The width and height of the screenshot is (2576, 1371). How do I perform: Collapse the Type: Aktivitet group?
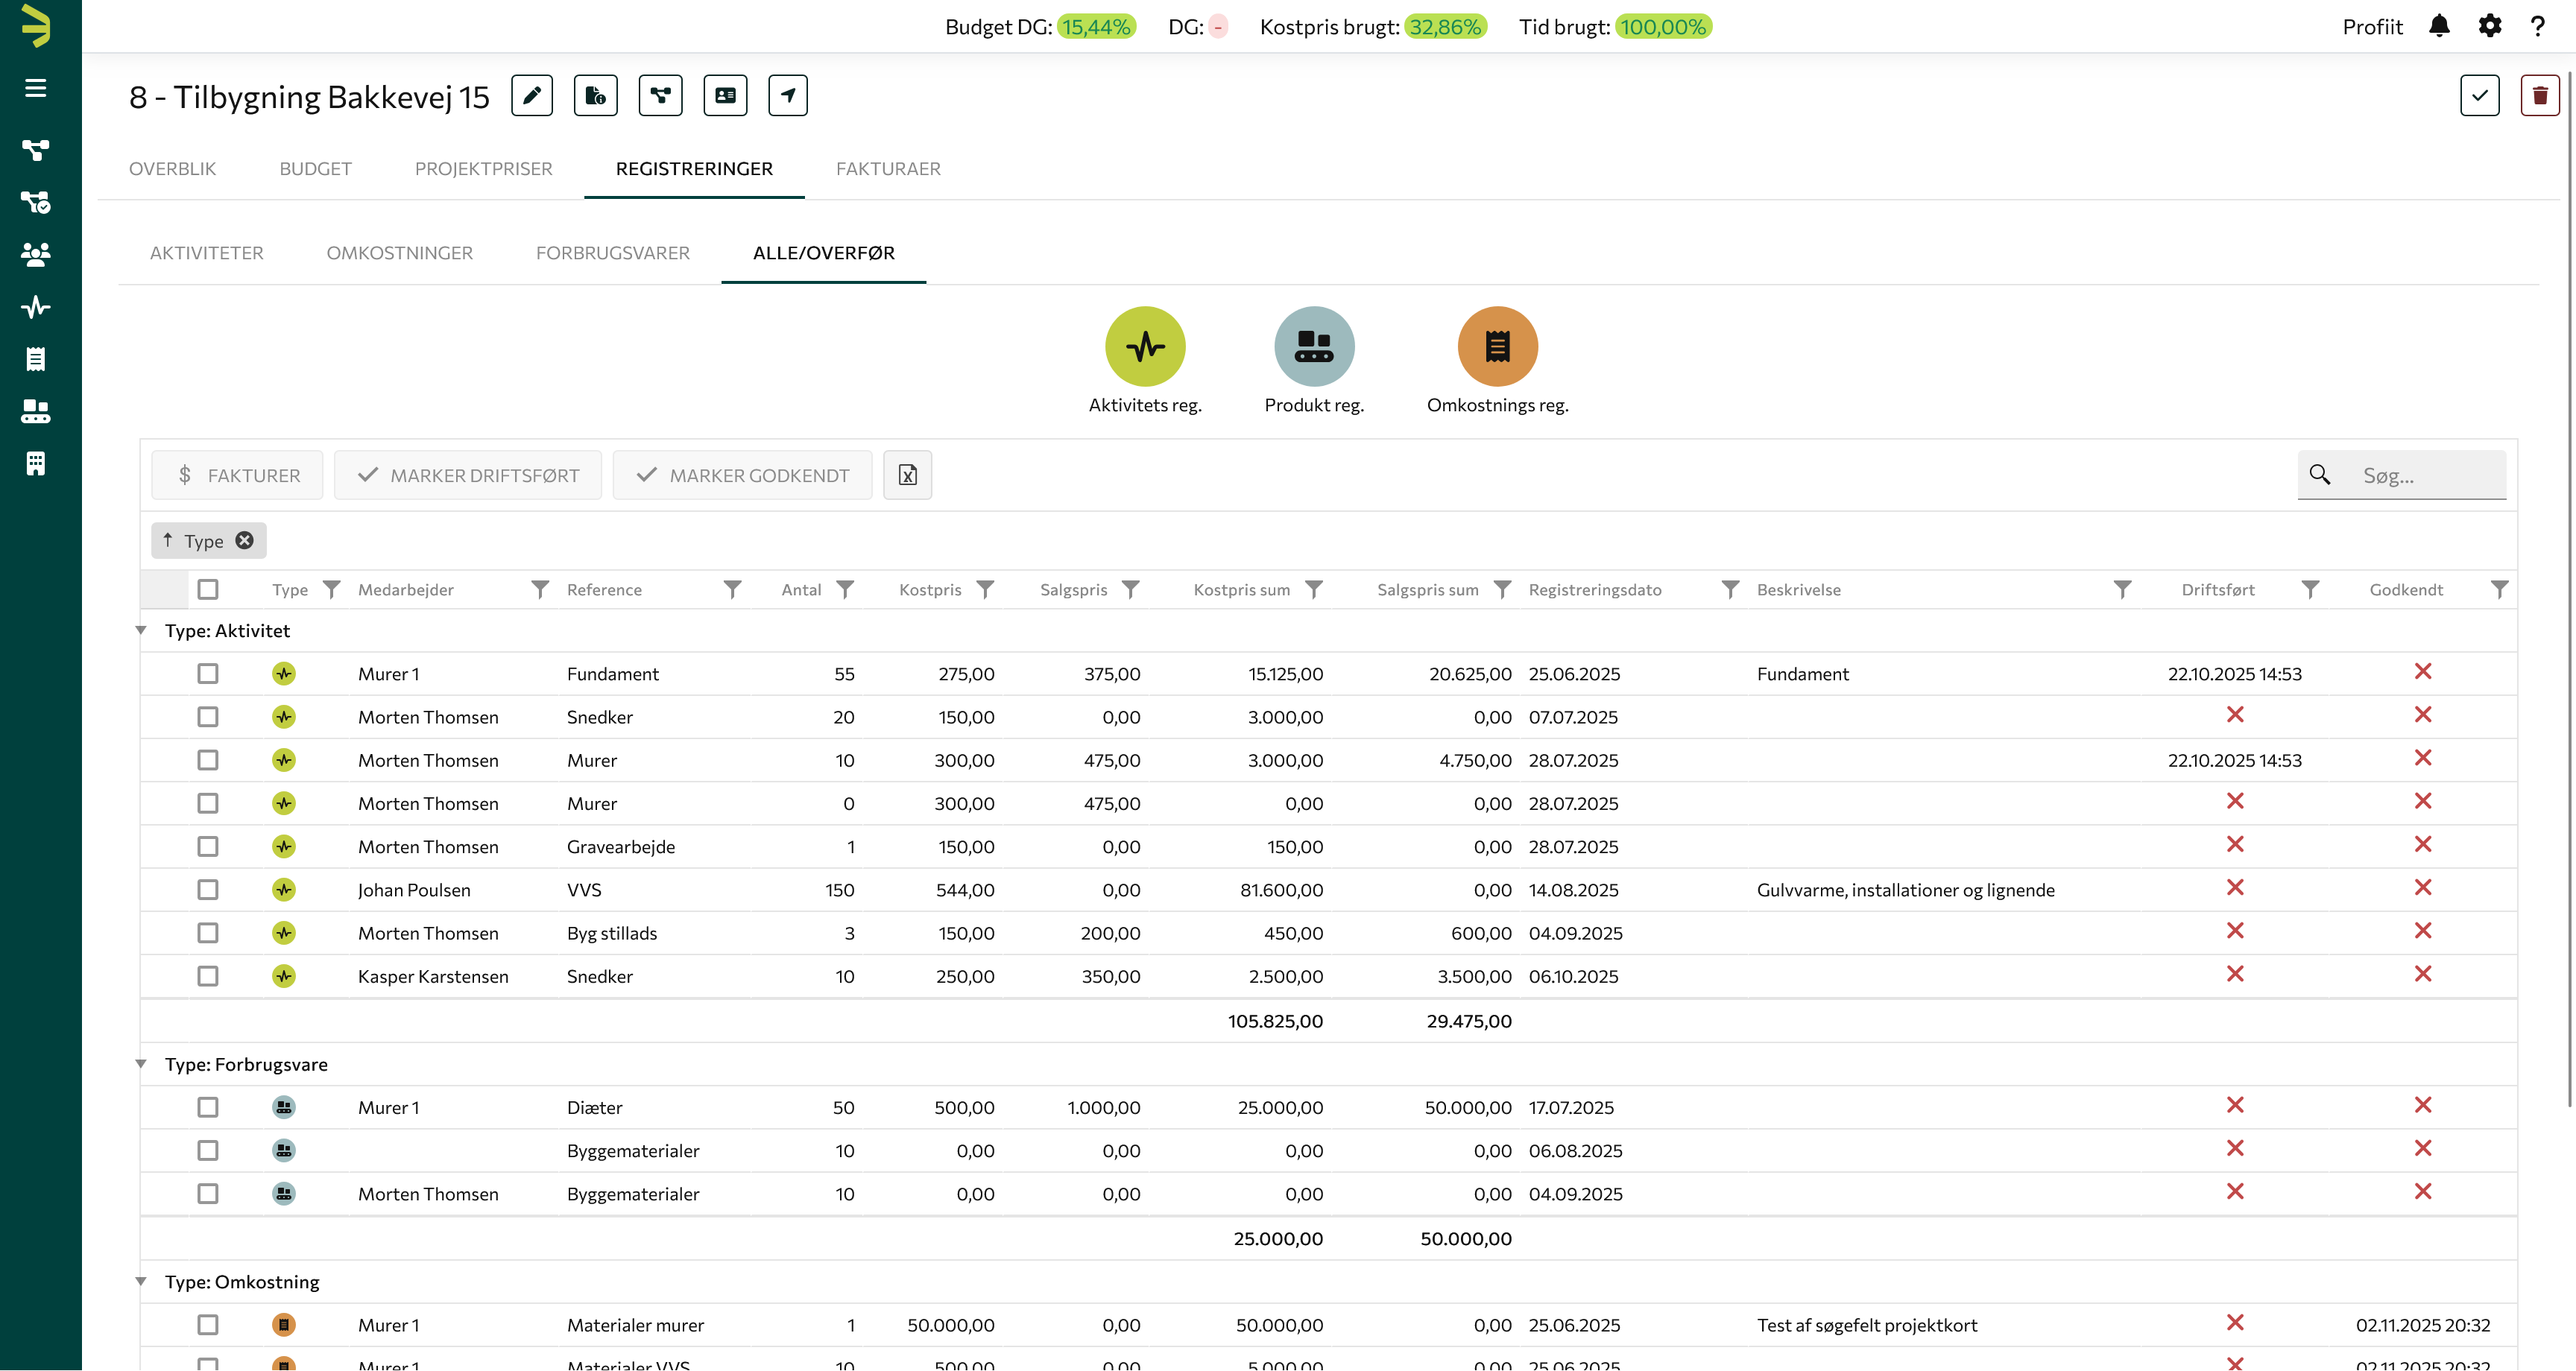(141, 631)
